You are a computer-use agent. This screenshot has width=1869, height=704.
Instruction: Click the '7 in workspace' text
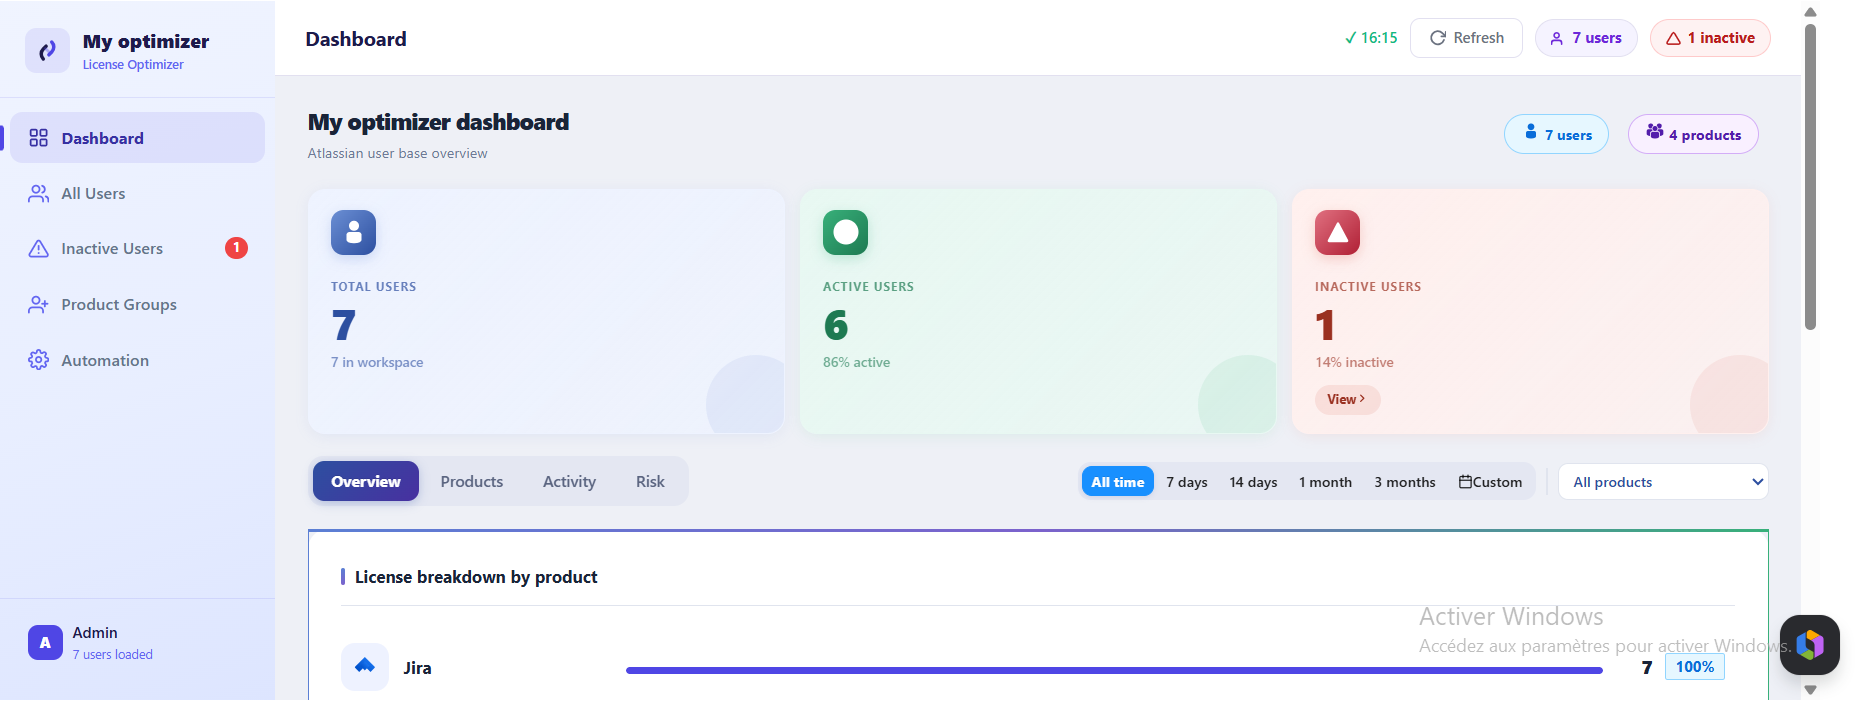(377, 362)
